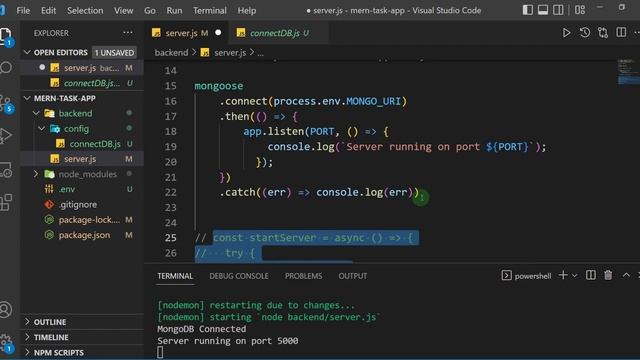Select the Terminal panel tab
The width and height of the screenshot is (640, 360).
point(175,276)
